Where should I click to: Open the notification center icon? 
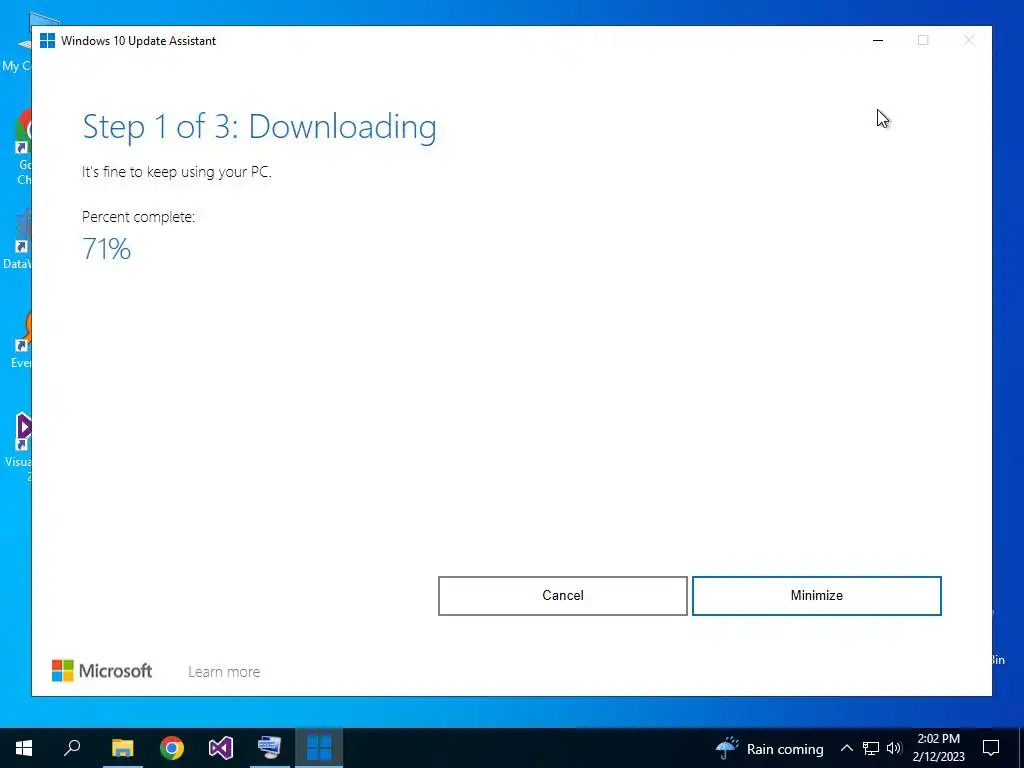991,748
